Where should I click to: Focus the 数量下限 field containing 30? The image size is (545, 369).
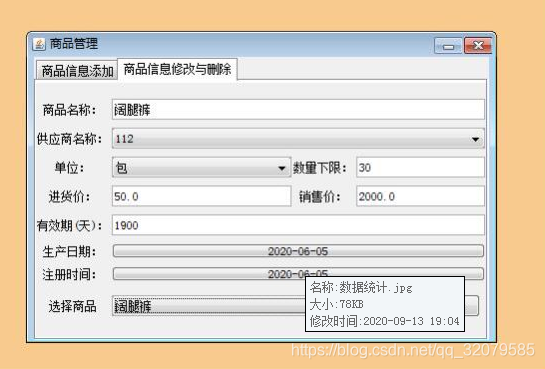click(420, 167)
